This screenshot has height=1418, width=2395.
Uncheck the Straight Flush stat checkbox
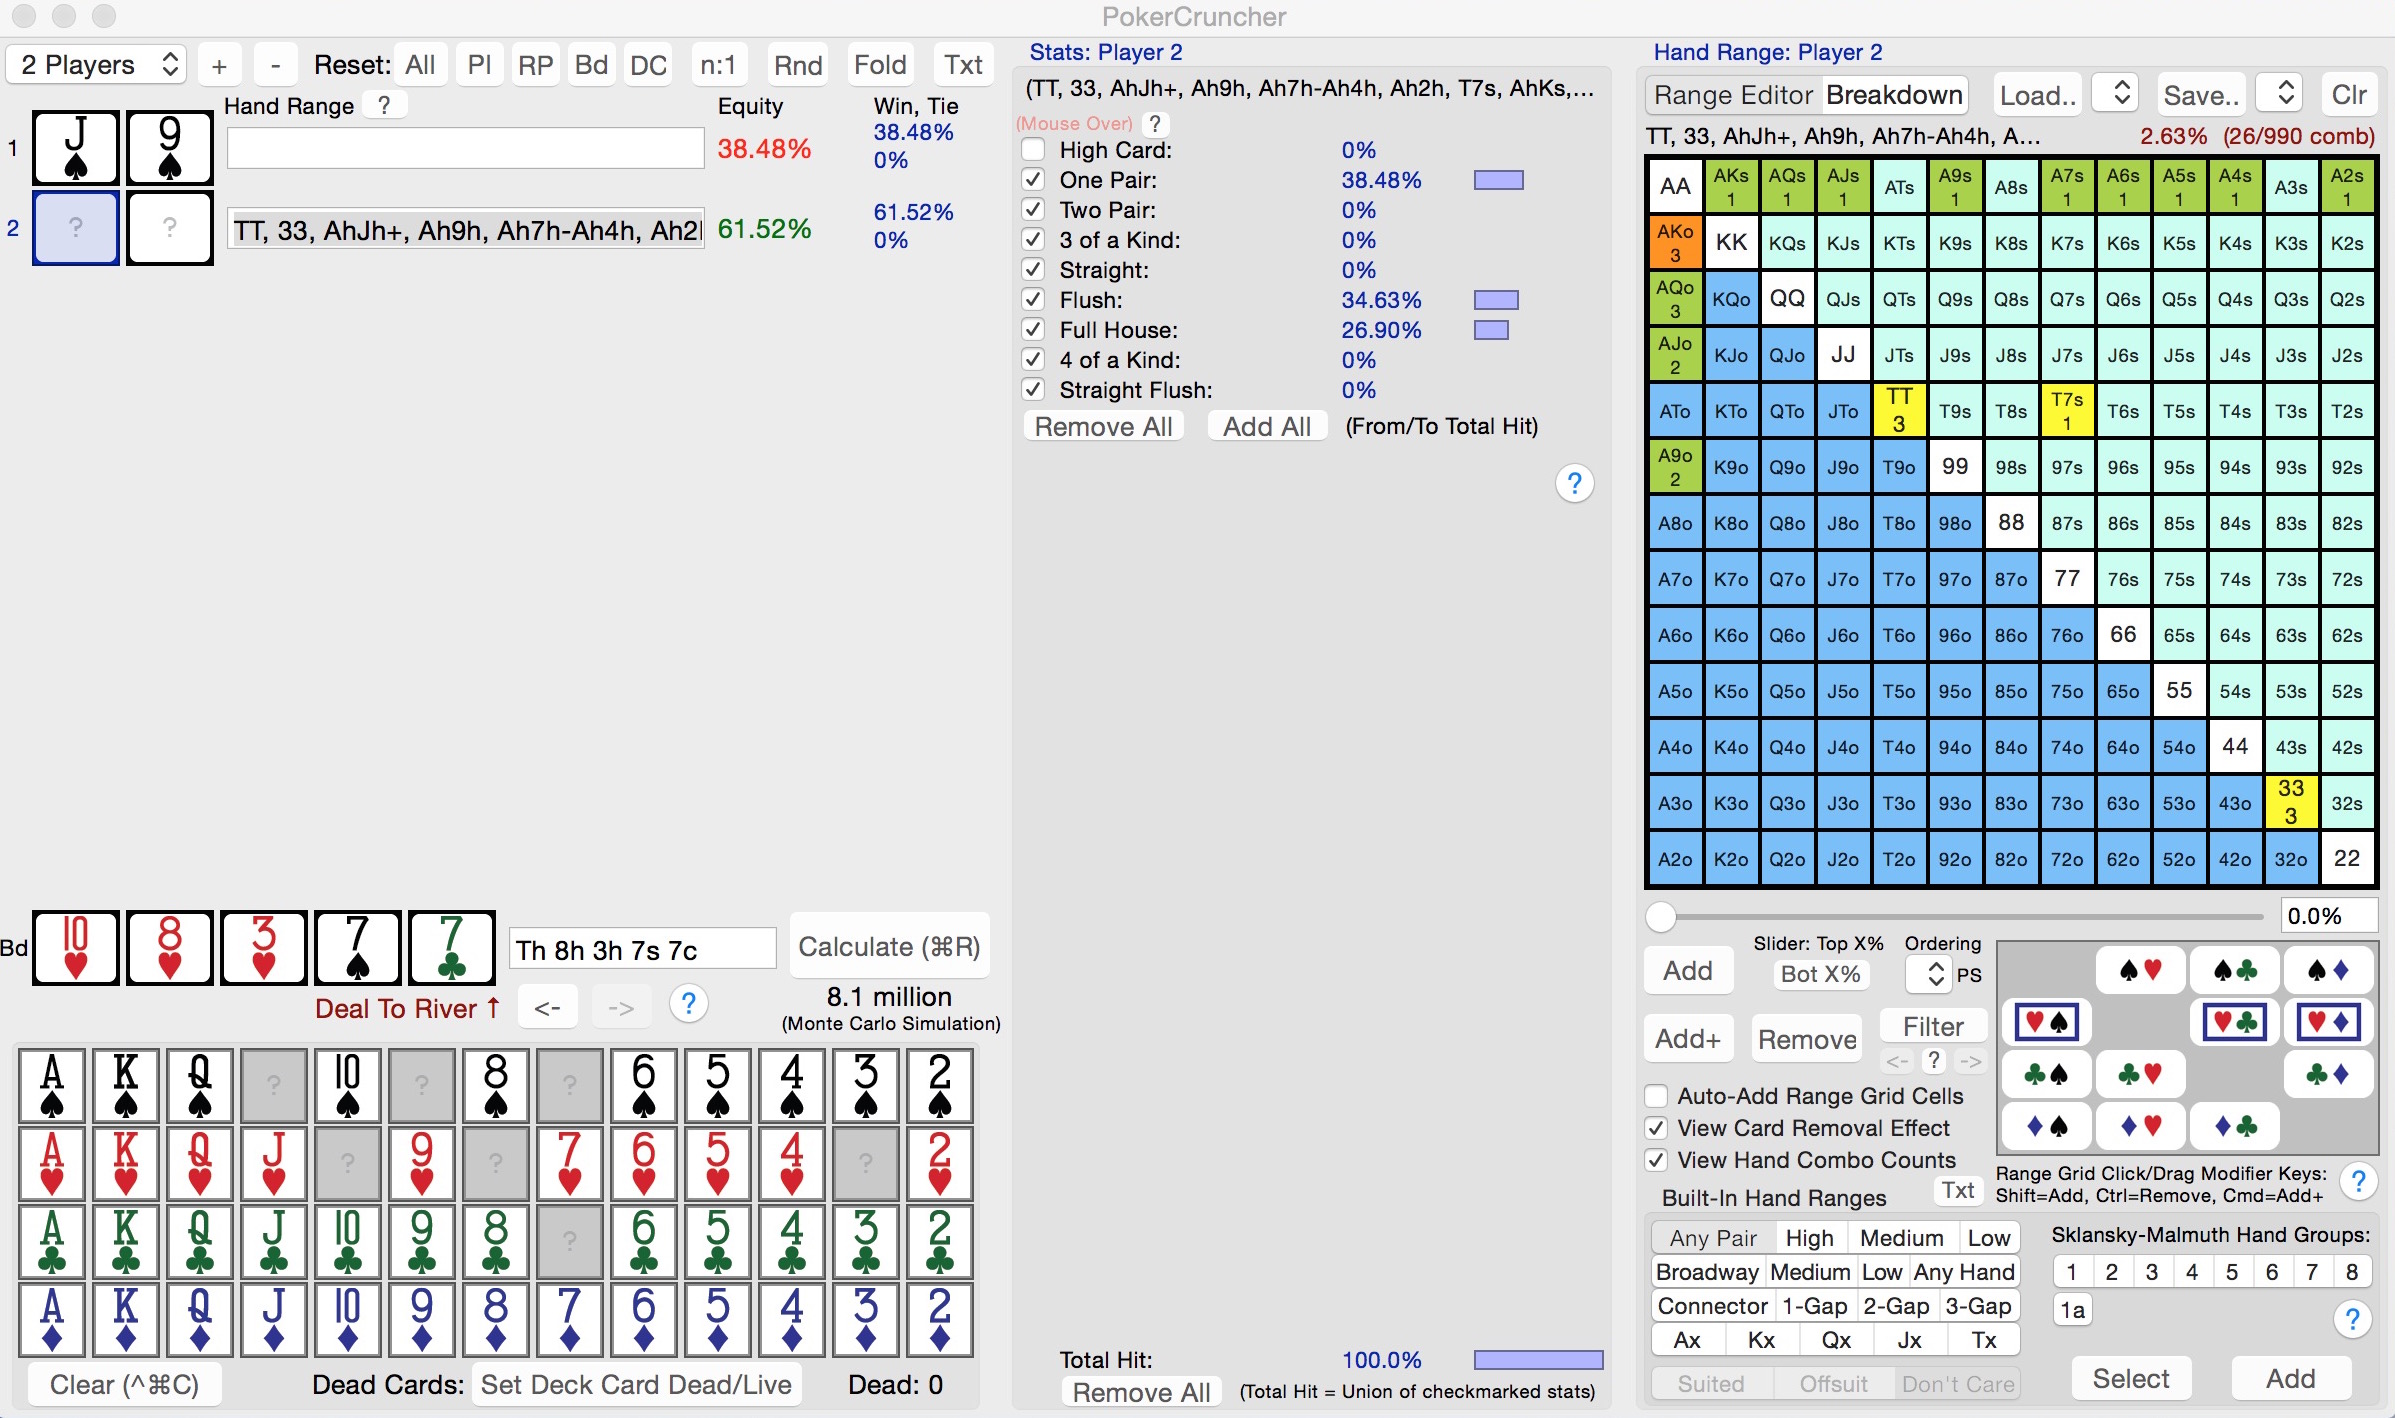pyautogui.click(x=1033, y=390)
